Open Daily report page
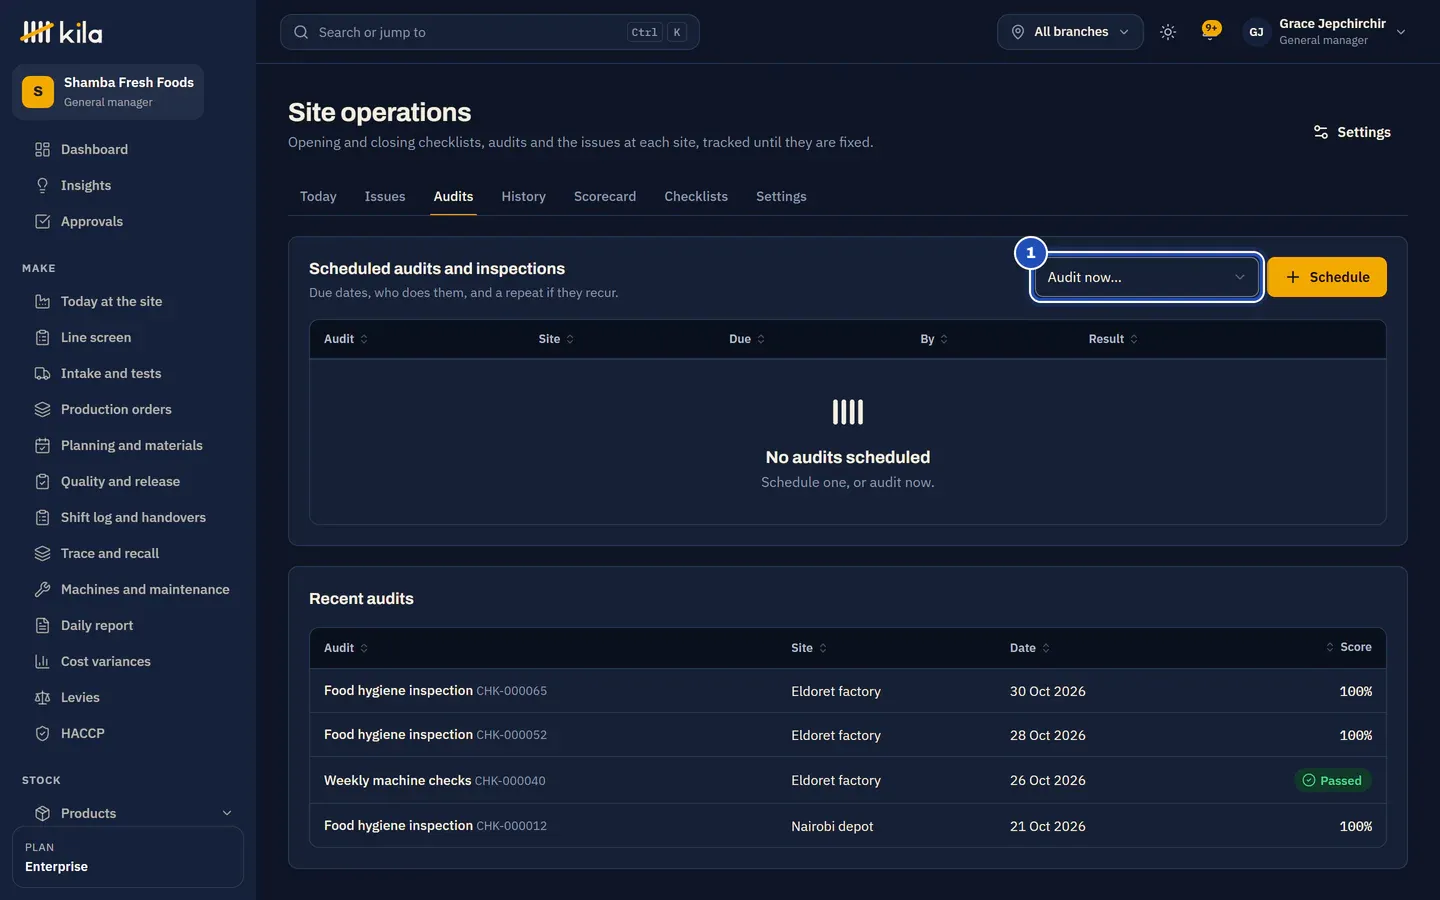Viewport: 1440px width, 900px height. (97, 626)
